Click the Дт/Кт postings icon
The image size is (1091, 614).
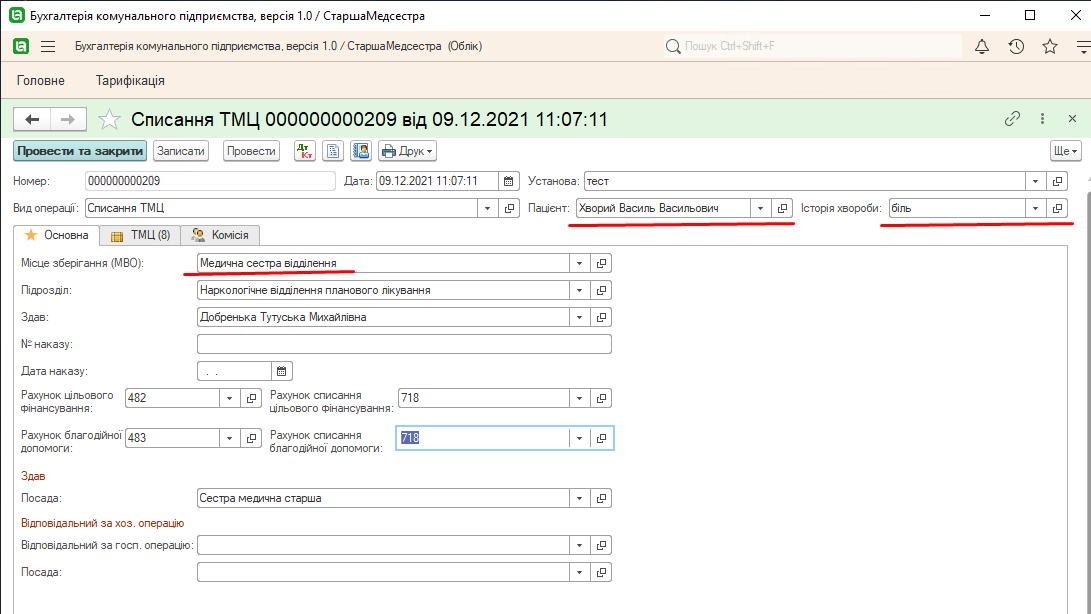(305, 151)
